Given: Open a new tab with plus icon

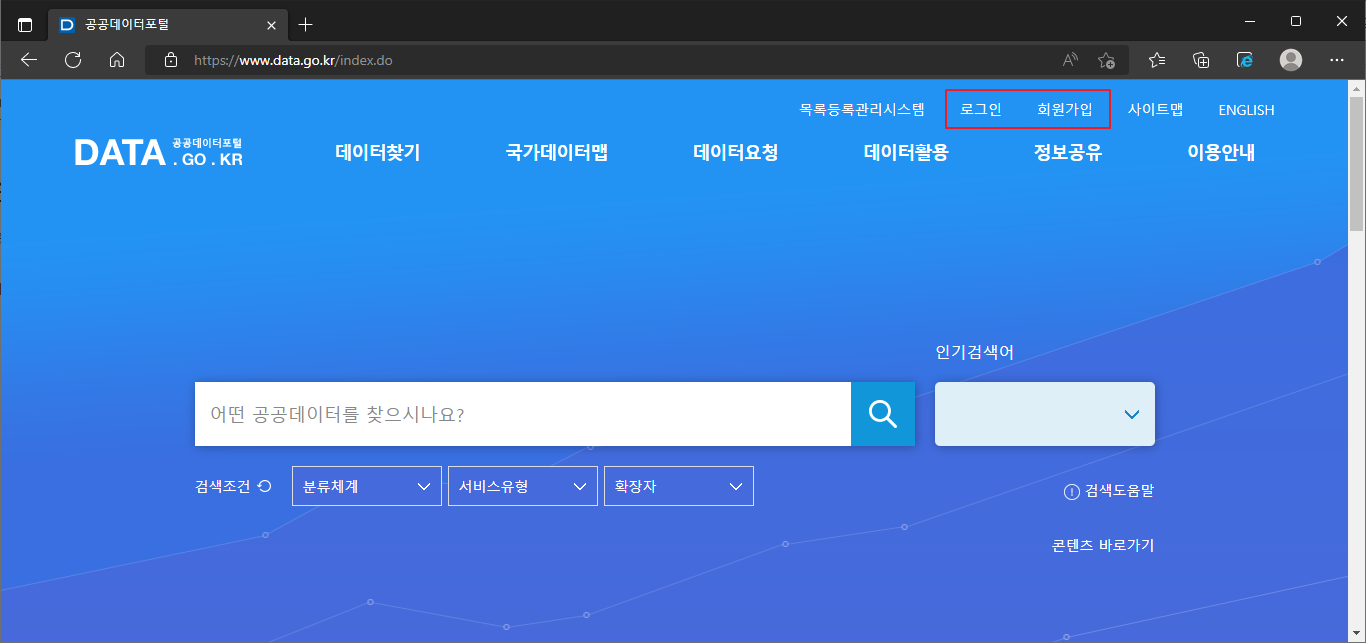Looking at the screenshot, I should point(306,24).
